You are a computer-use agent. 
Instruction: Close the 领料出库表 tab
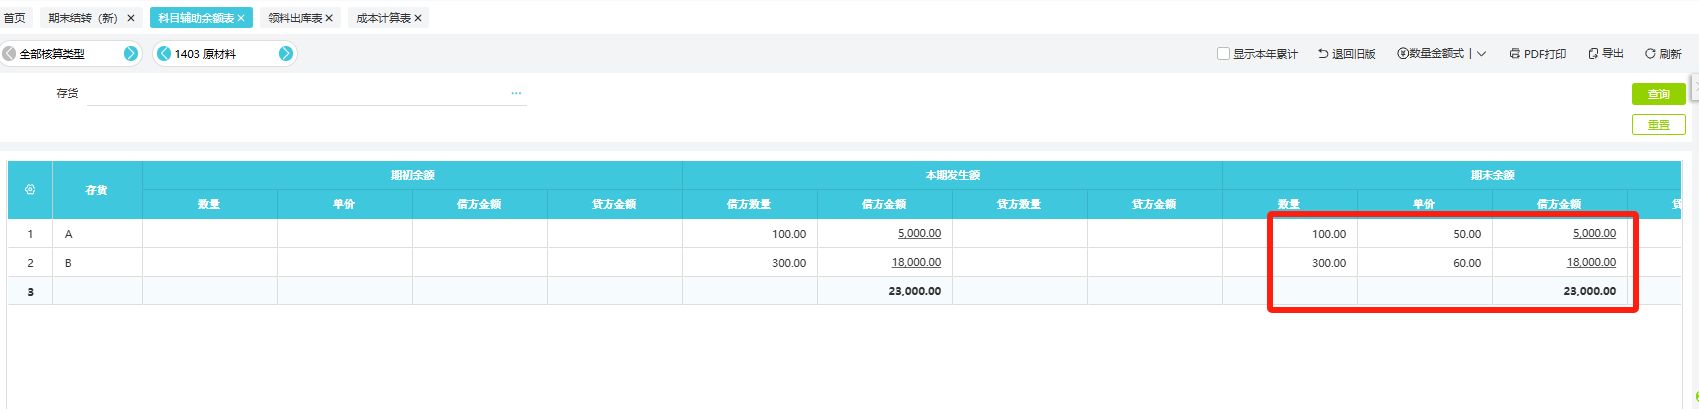click(329, 18)
